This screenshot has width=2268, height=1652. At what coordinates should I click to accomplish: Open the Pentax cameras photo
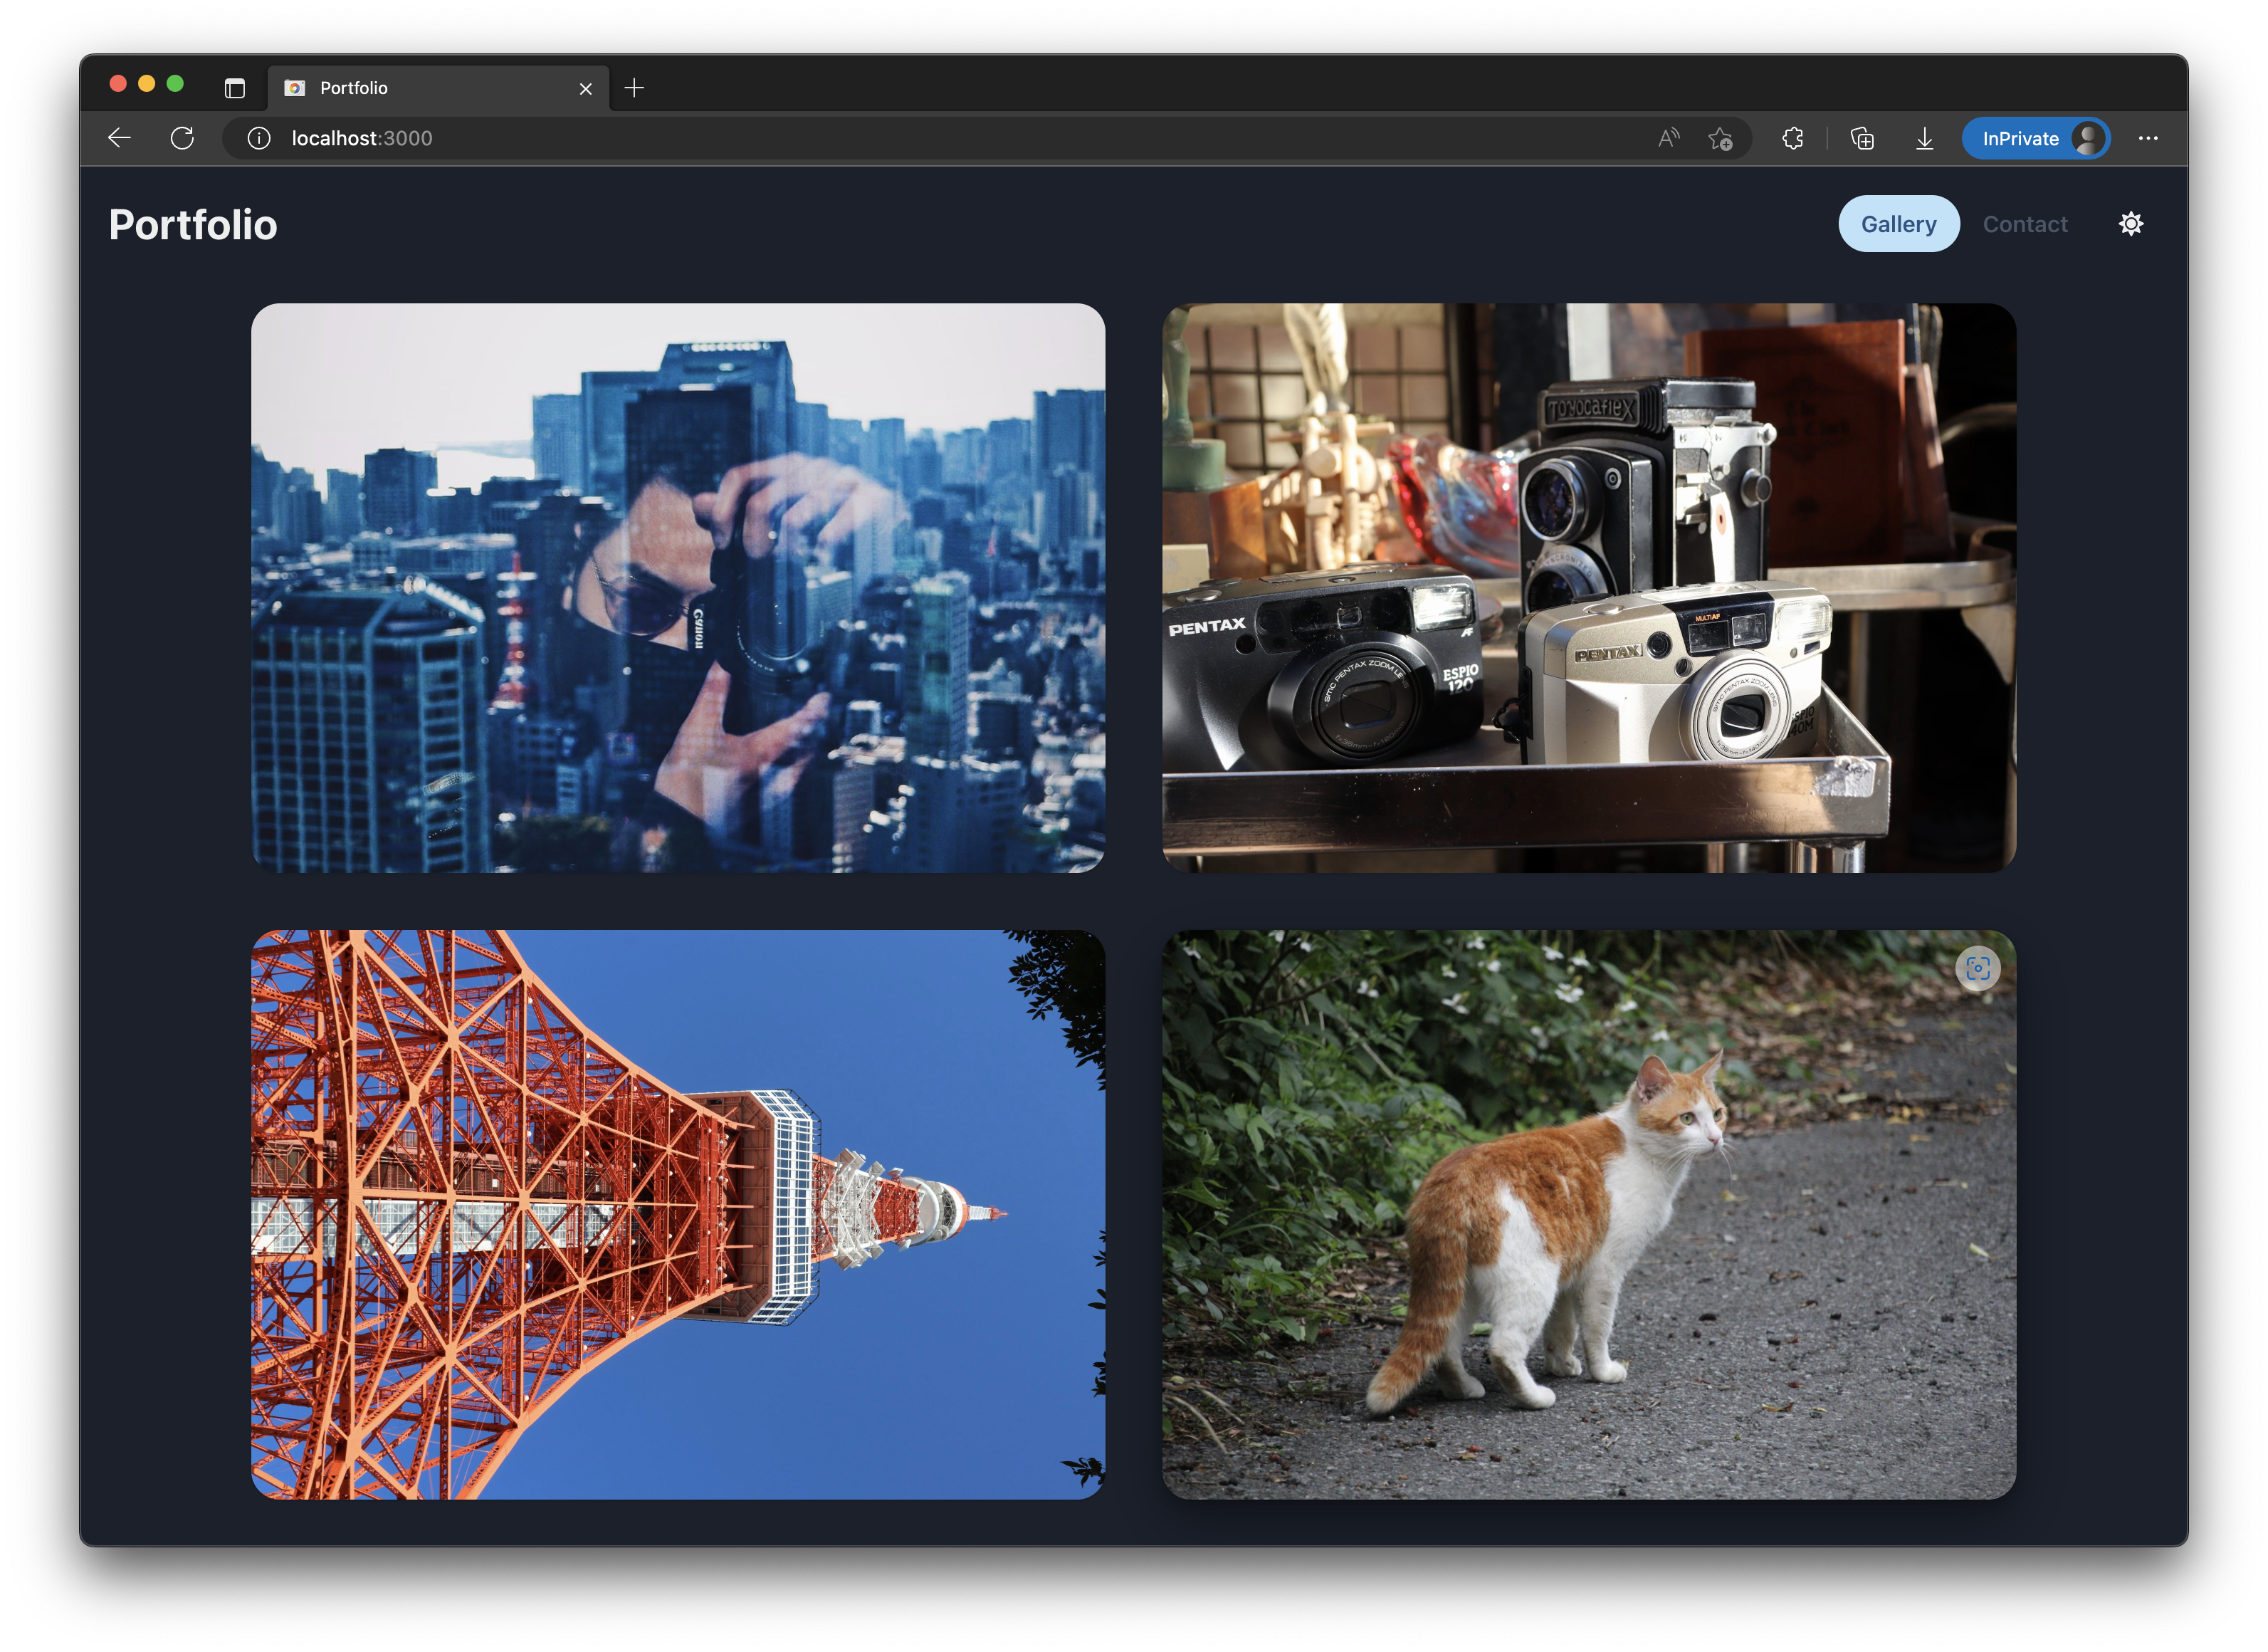coord(1588,588)
